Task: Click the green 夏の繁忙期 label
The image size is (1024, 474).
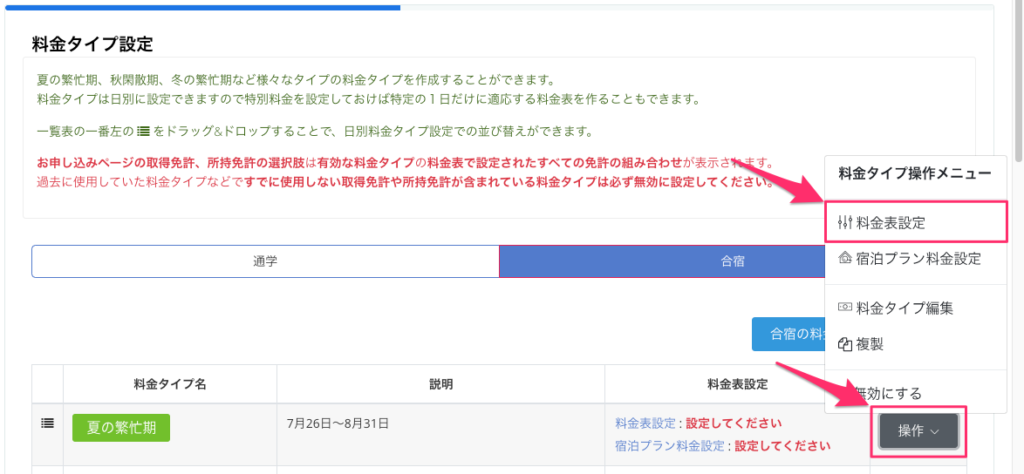Action: pos(120,427)
